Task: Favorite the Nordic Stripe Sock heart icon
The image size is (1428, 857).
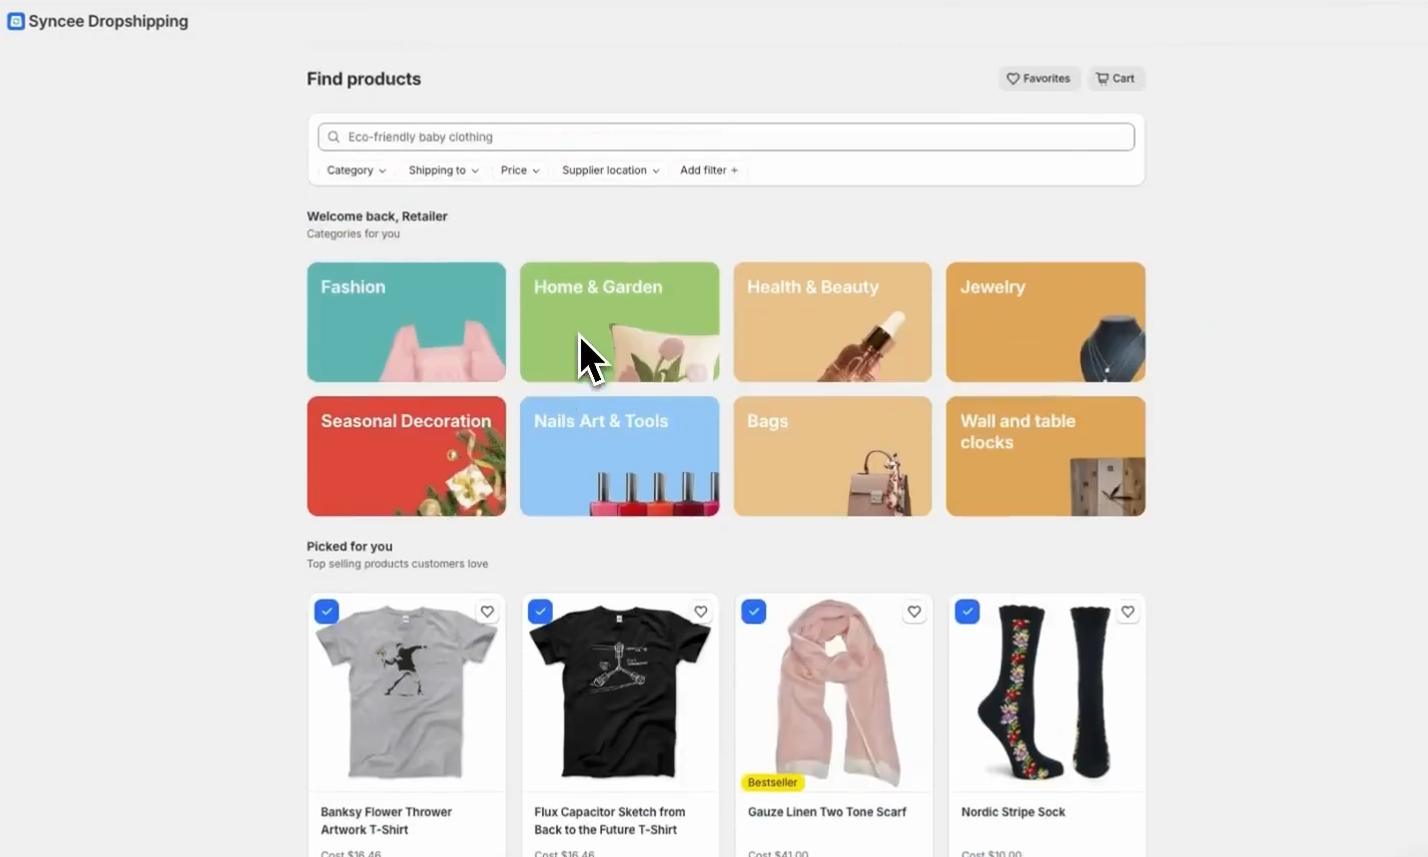Action: tap(1127, 611)
